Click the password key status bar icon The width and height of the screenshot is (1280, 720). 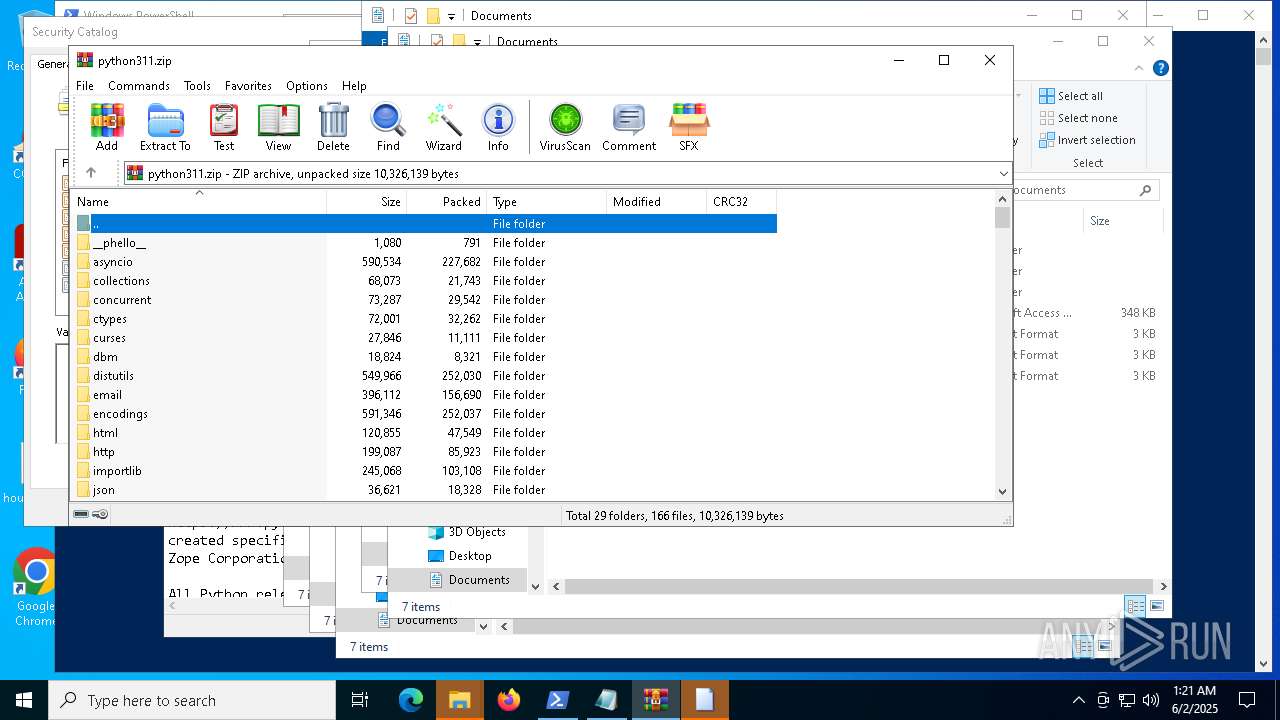tap(100, 515)
